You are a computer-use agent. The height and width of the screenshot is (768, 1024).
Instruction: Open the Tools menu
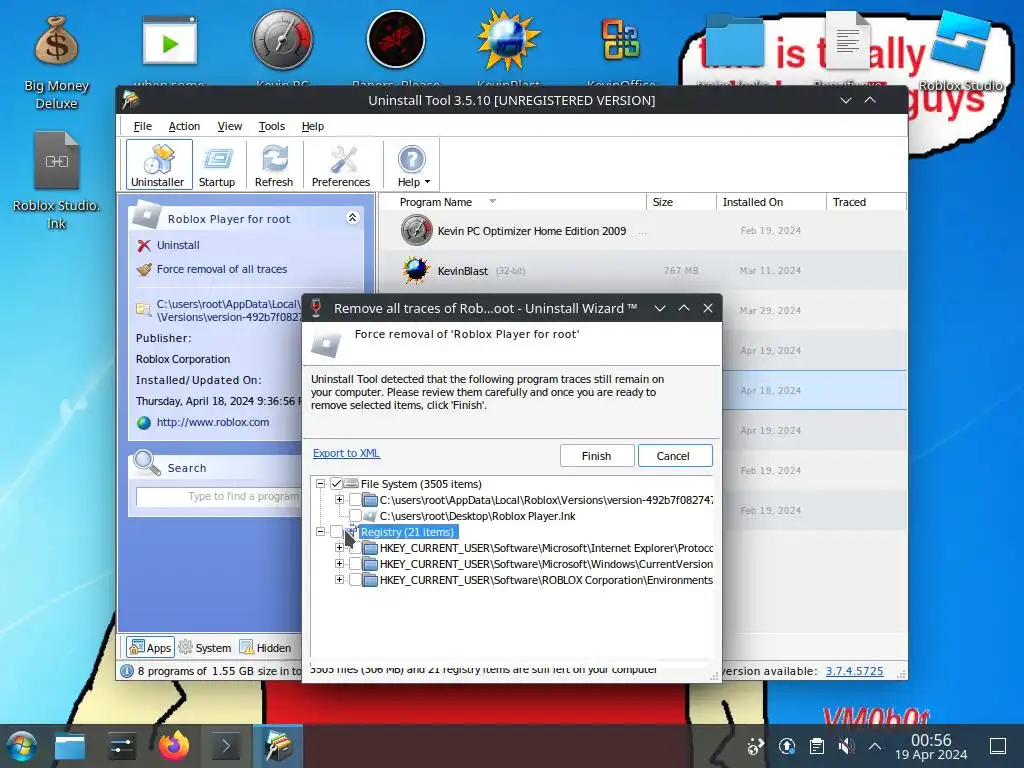click(272, 126)
